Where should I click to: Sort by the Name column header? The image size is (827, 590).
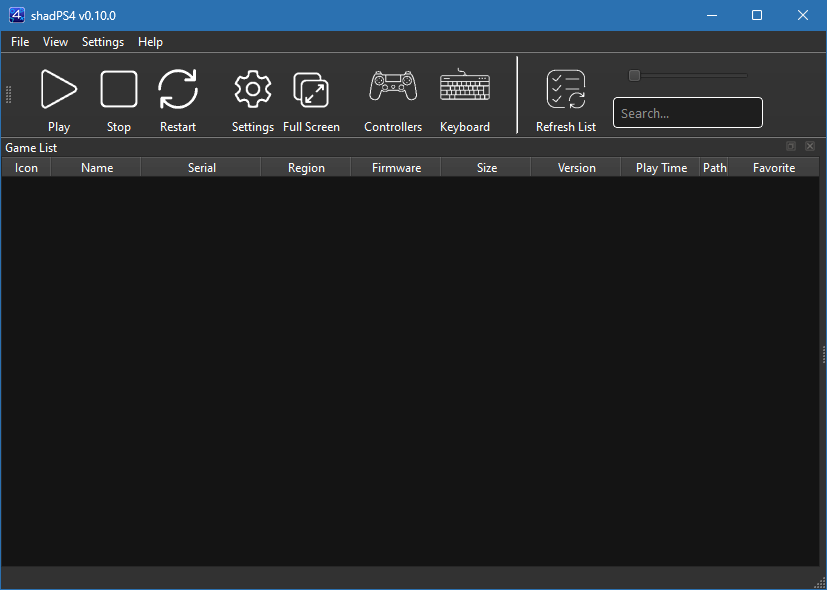[97, 168]
